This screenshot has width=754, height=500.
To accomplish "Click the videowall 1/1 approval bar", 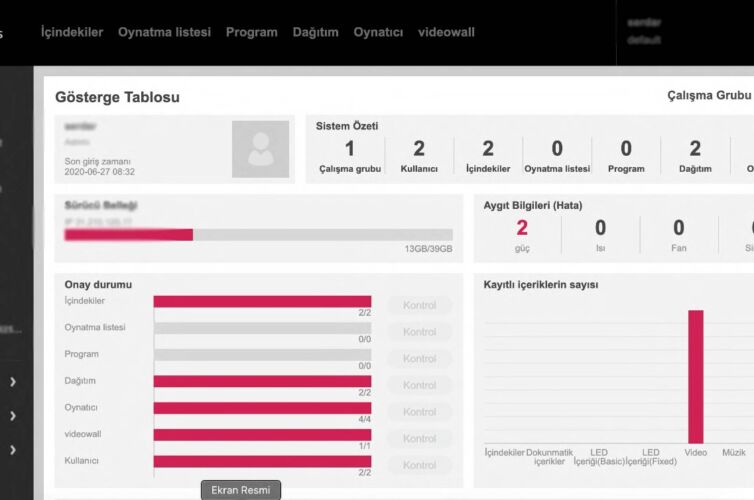I will tap(263, 435).
